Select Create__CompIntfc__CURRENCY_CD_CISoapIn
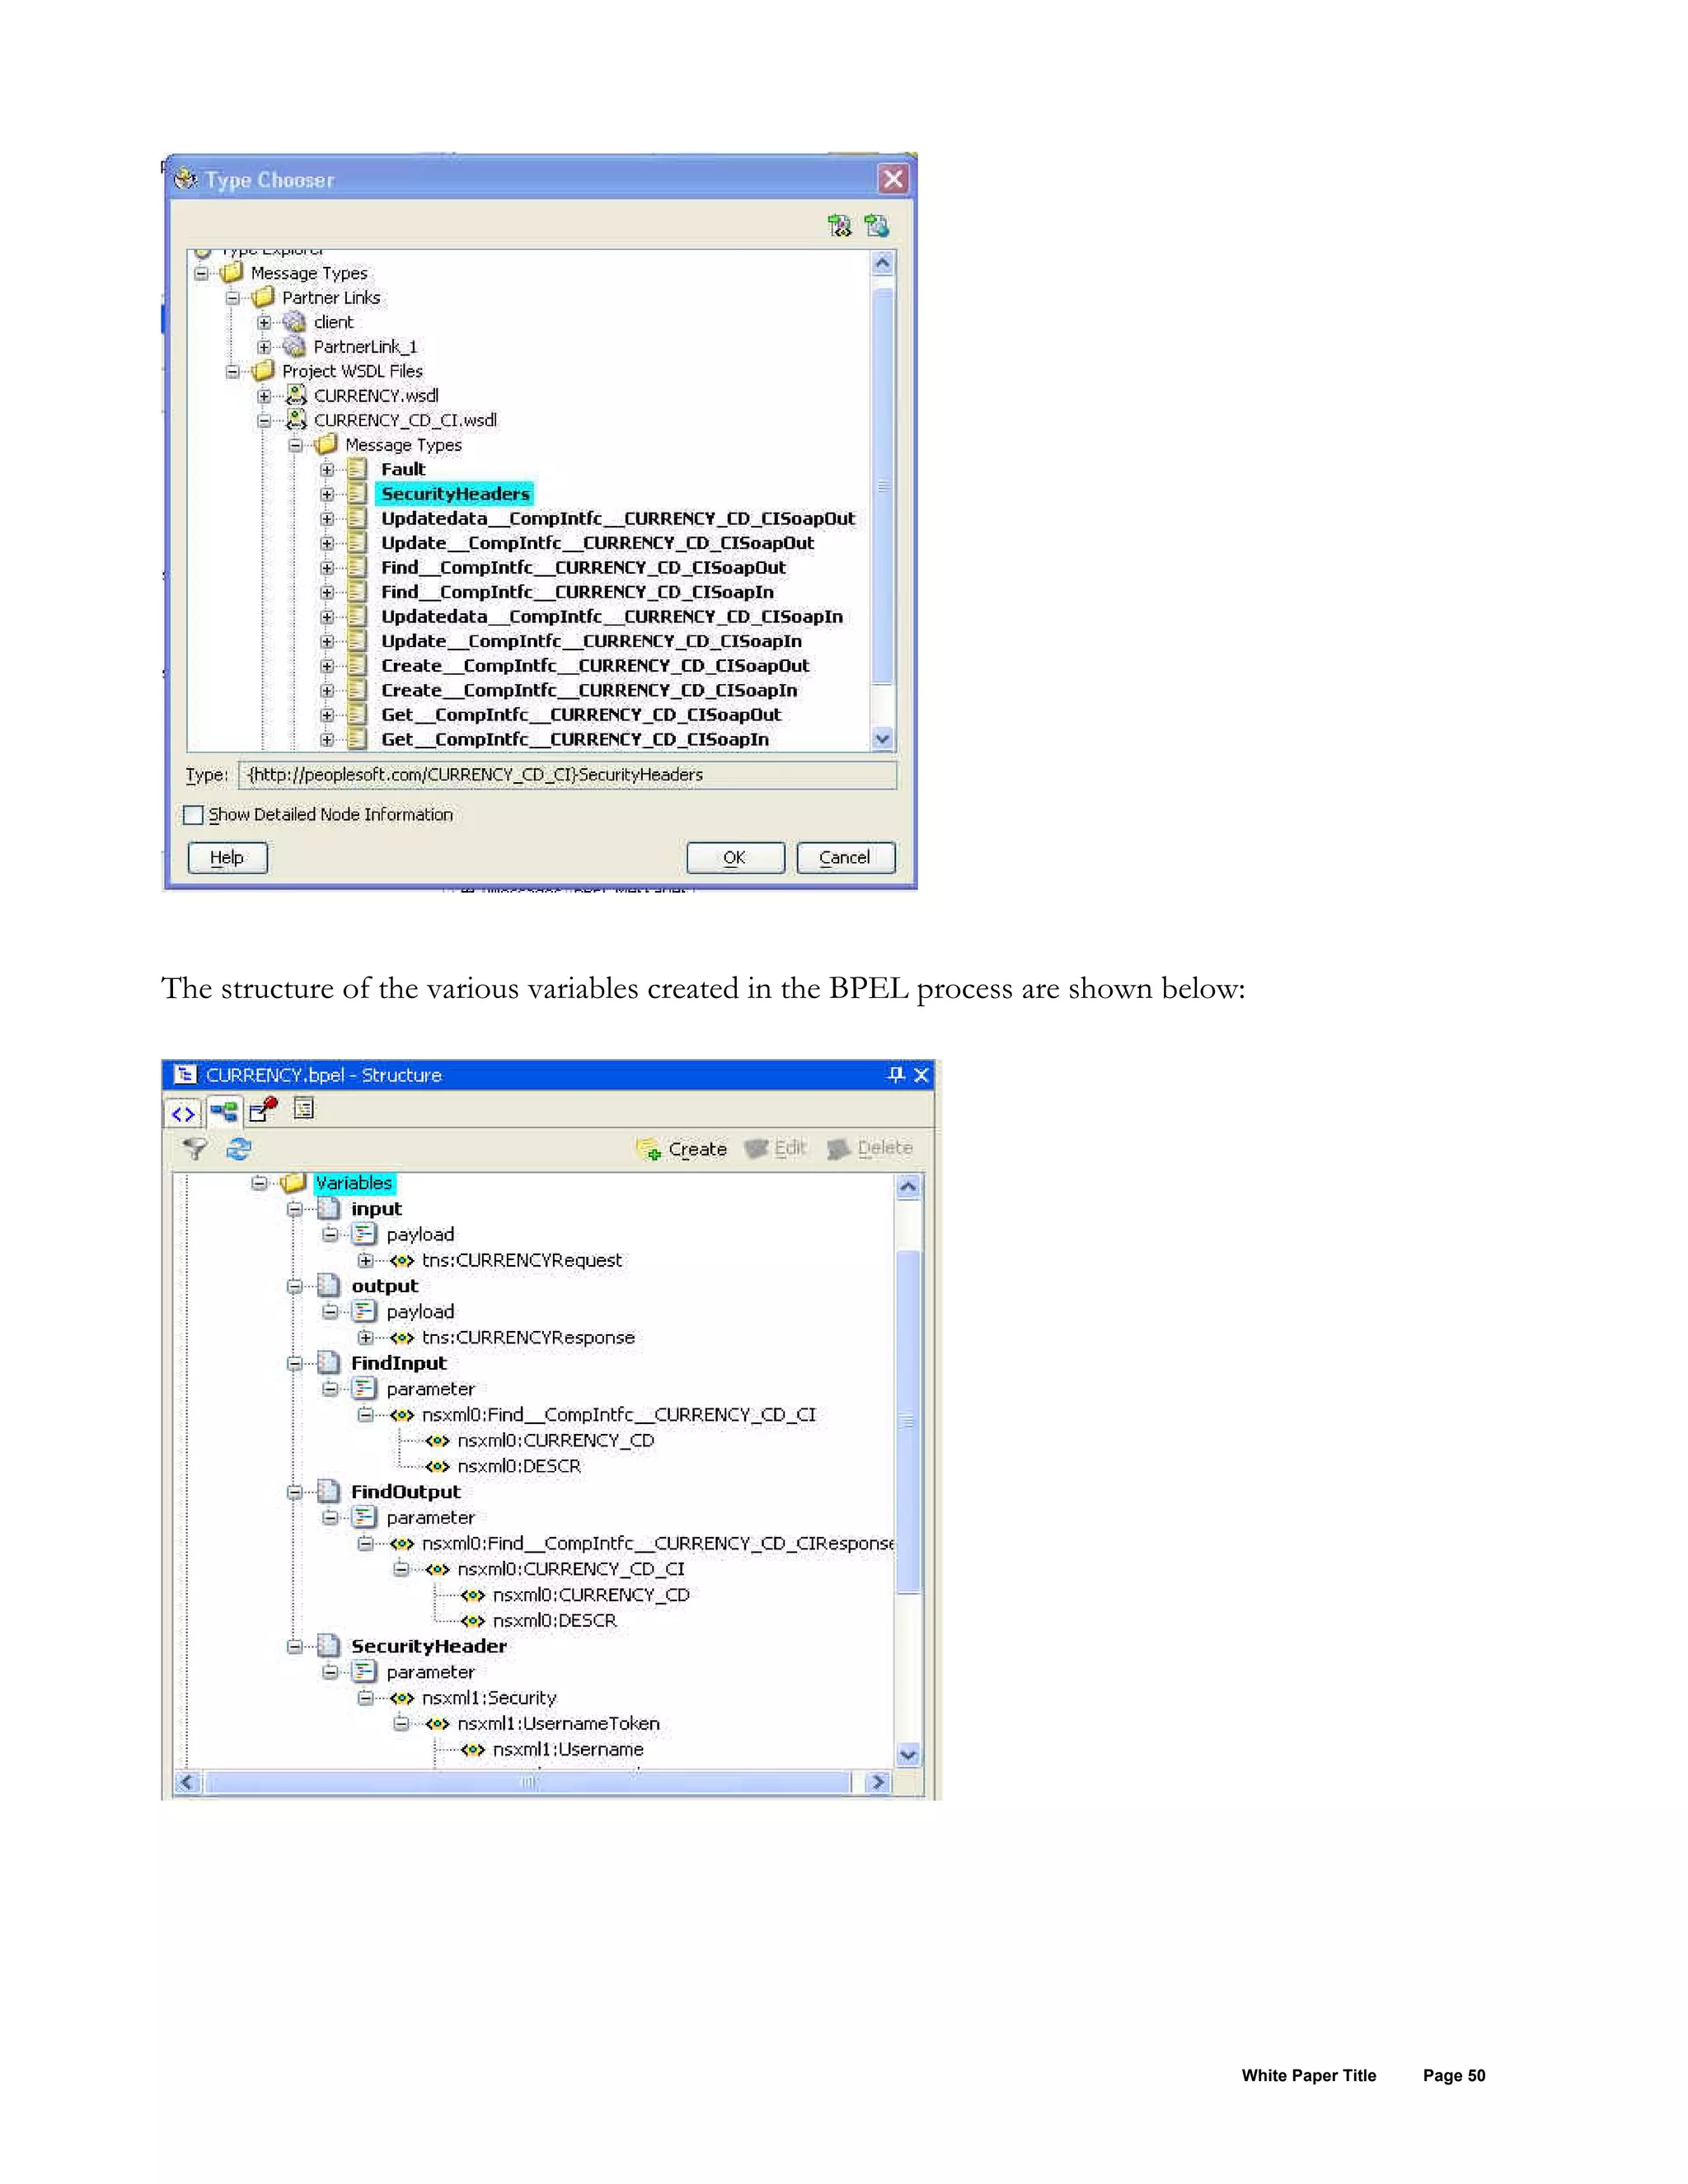1688x2184 pixels. (x=589, y=690)
